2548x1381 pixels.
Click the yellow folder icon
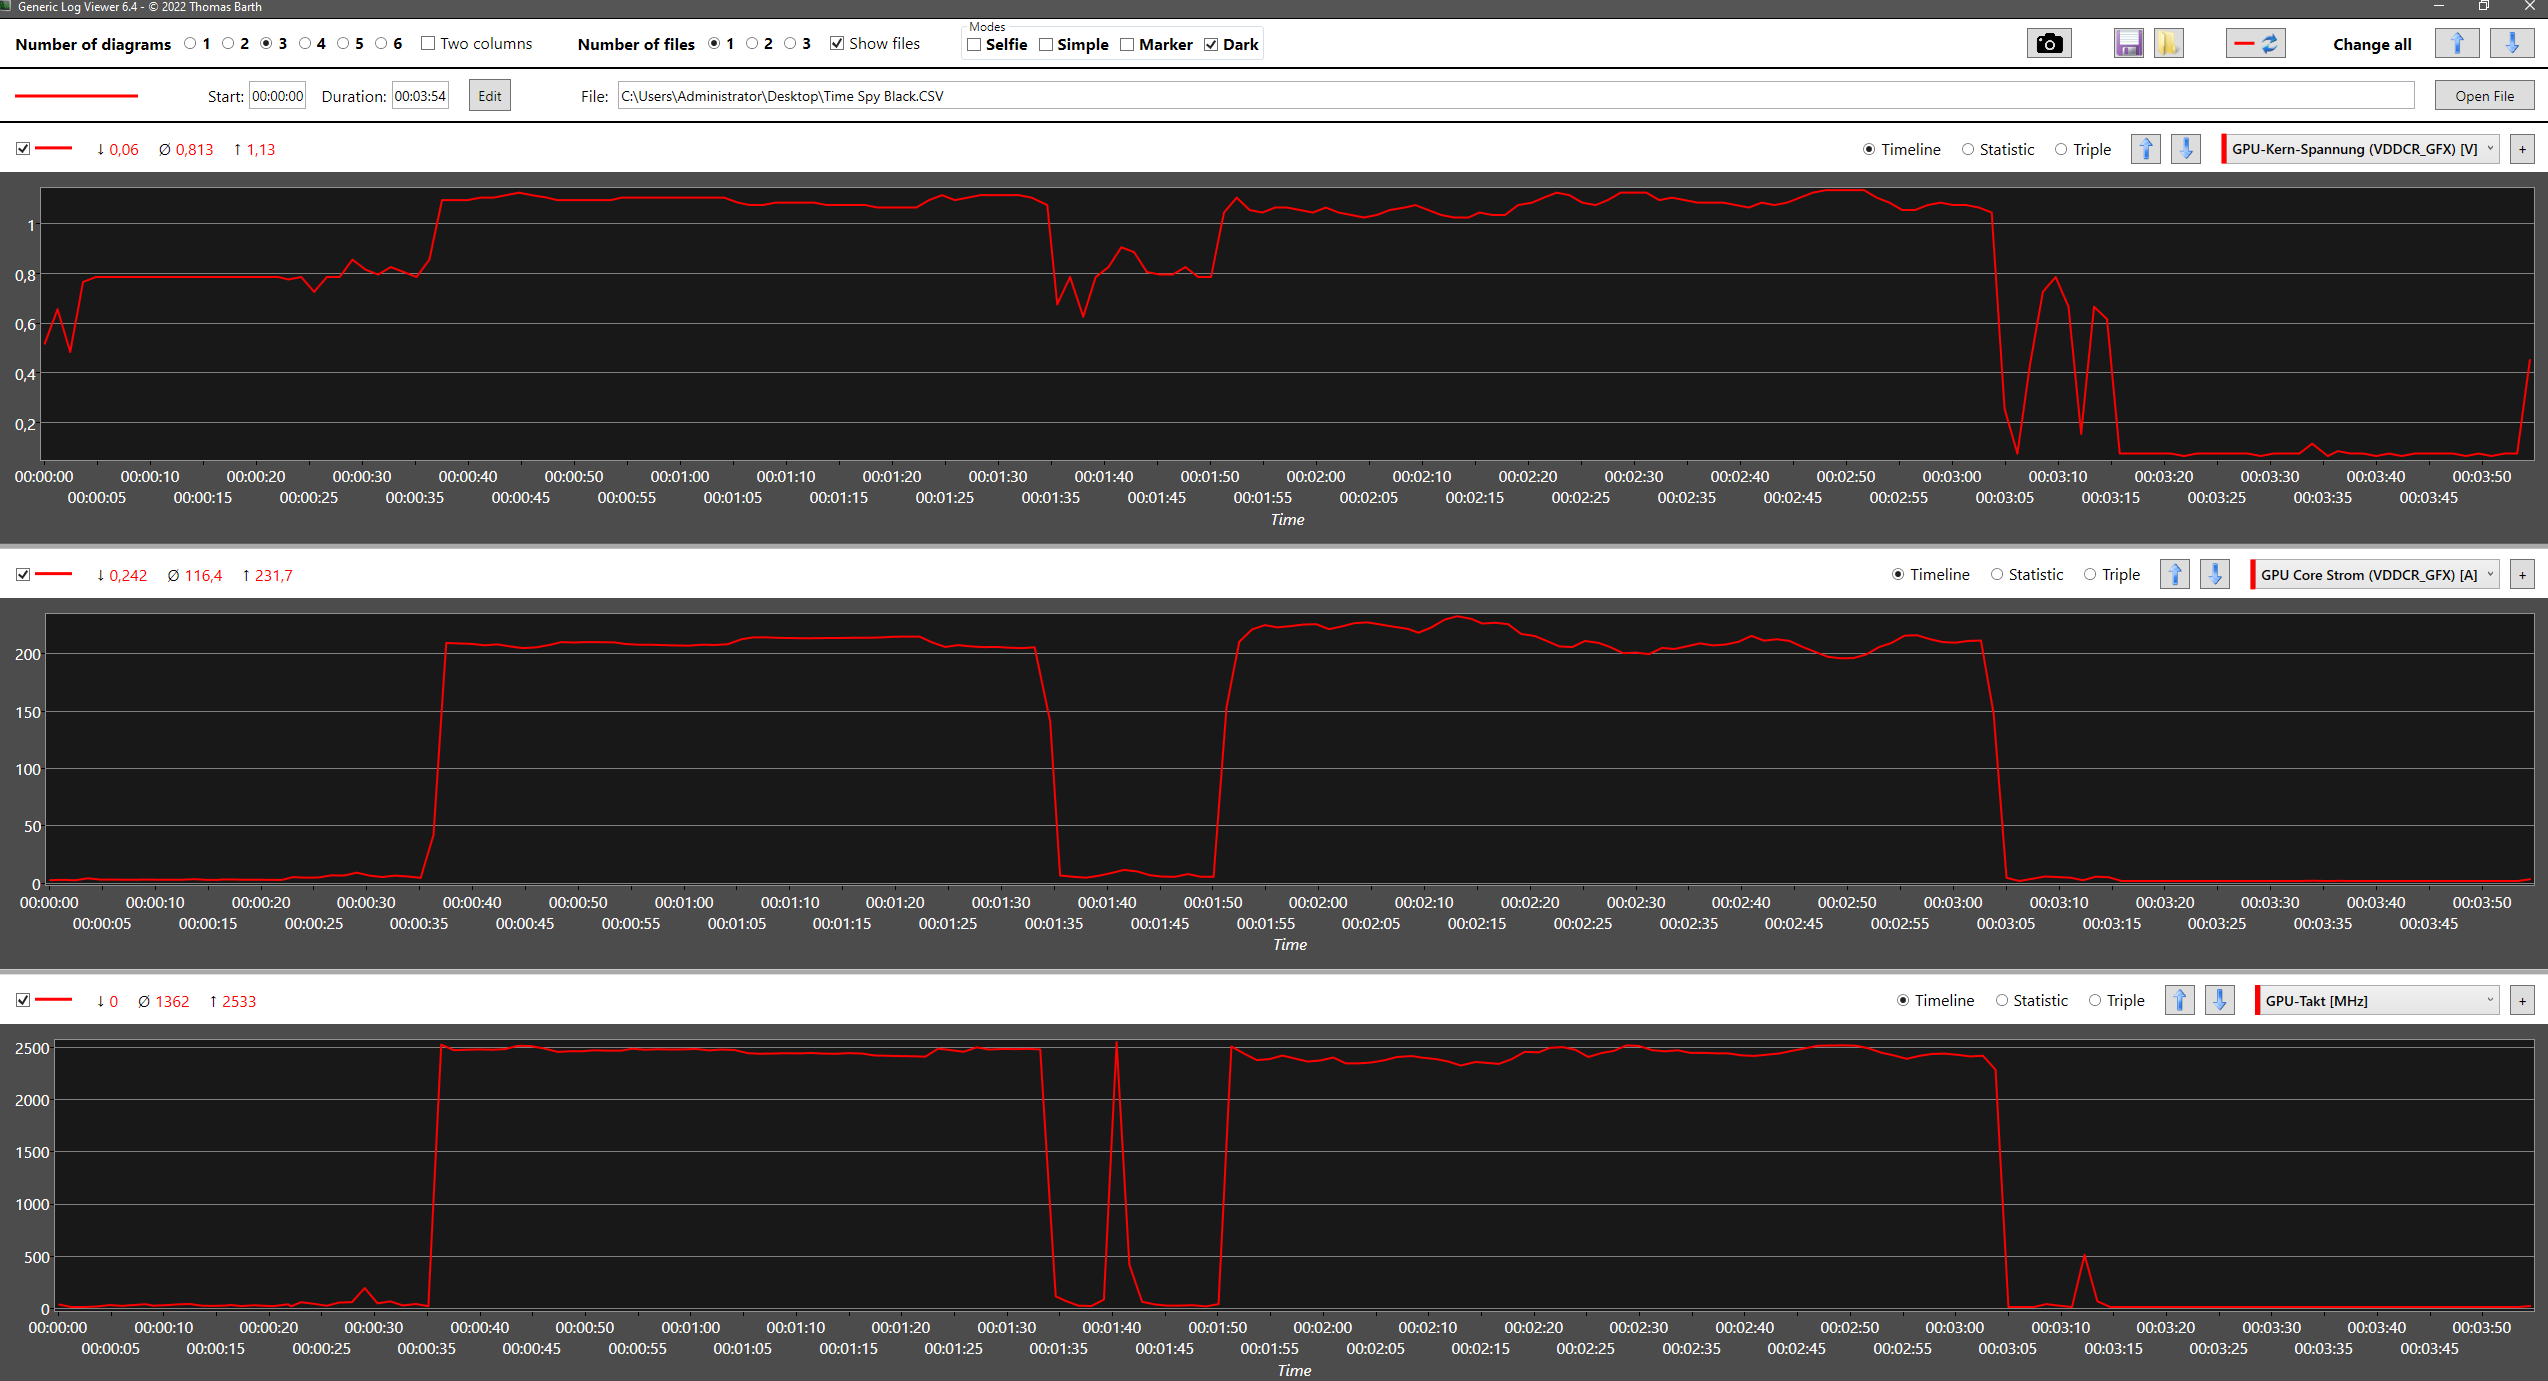[2168, 44]
